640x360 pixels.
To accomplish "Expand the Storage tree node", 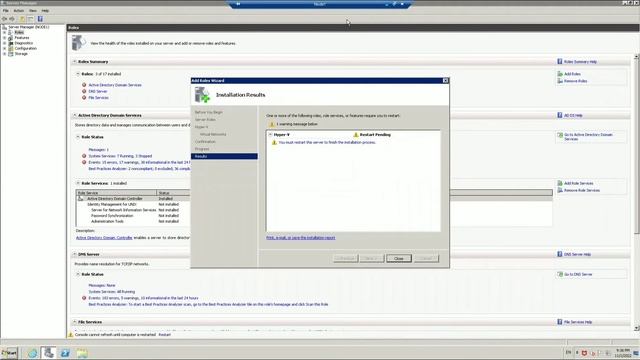I will pyautogui.click(x=4, y=53).
